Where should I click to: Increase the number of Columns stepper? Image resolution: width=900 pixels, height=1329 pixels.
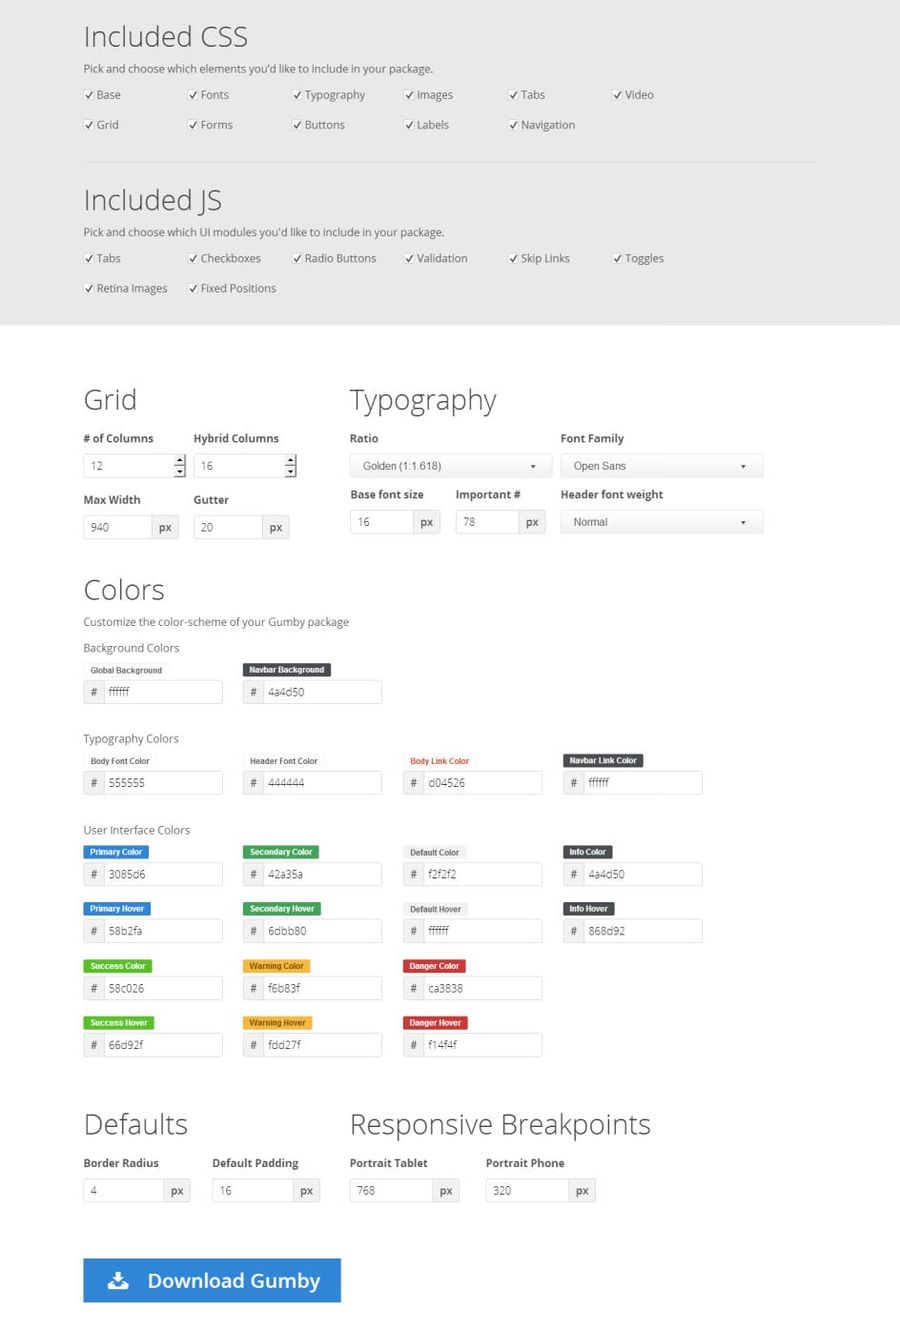tap(180, 460)
